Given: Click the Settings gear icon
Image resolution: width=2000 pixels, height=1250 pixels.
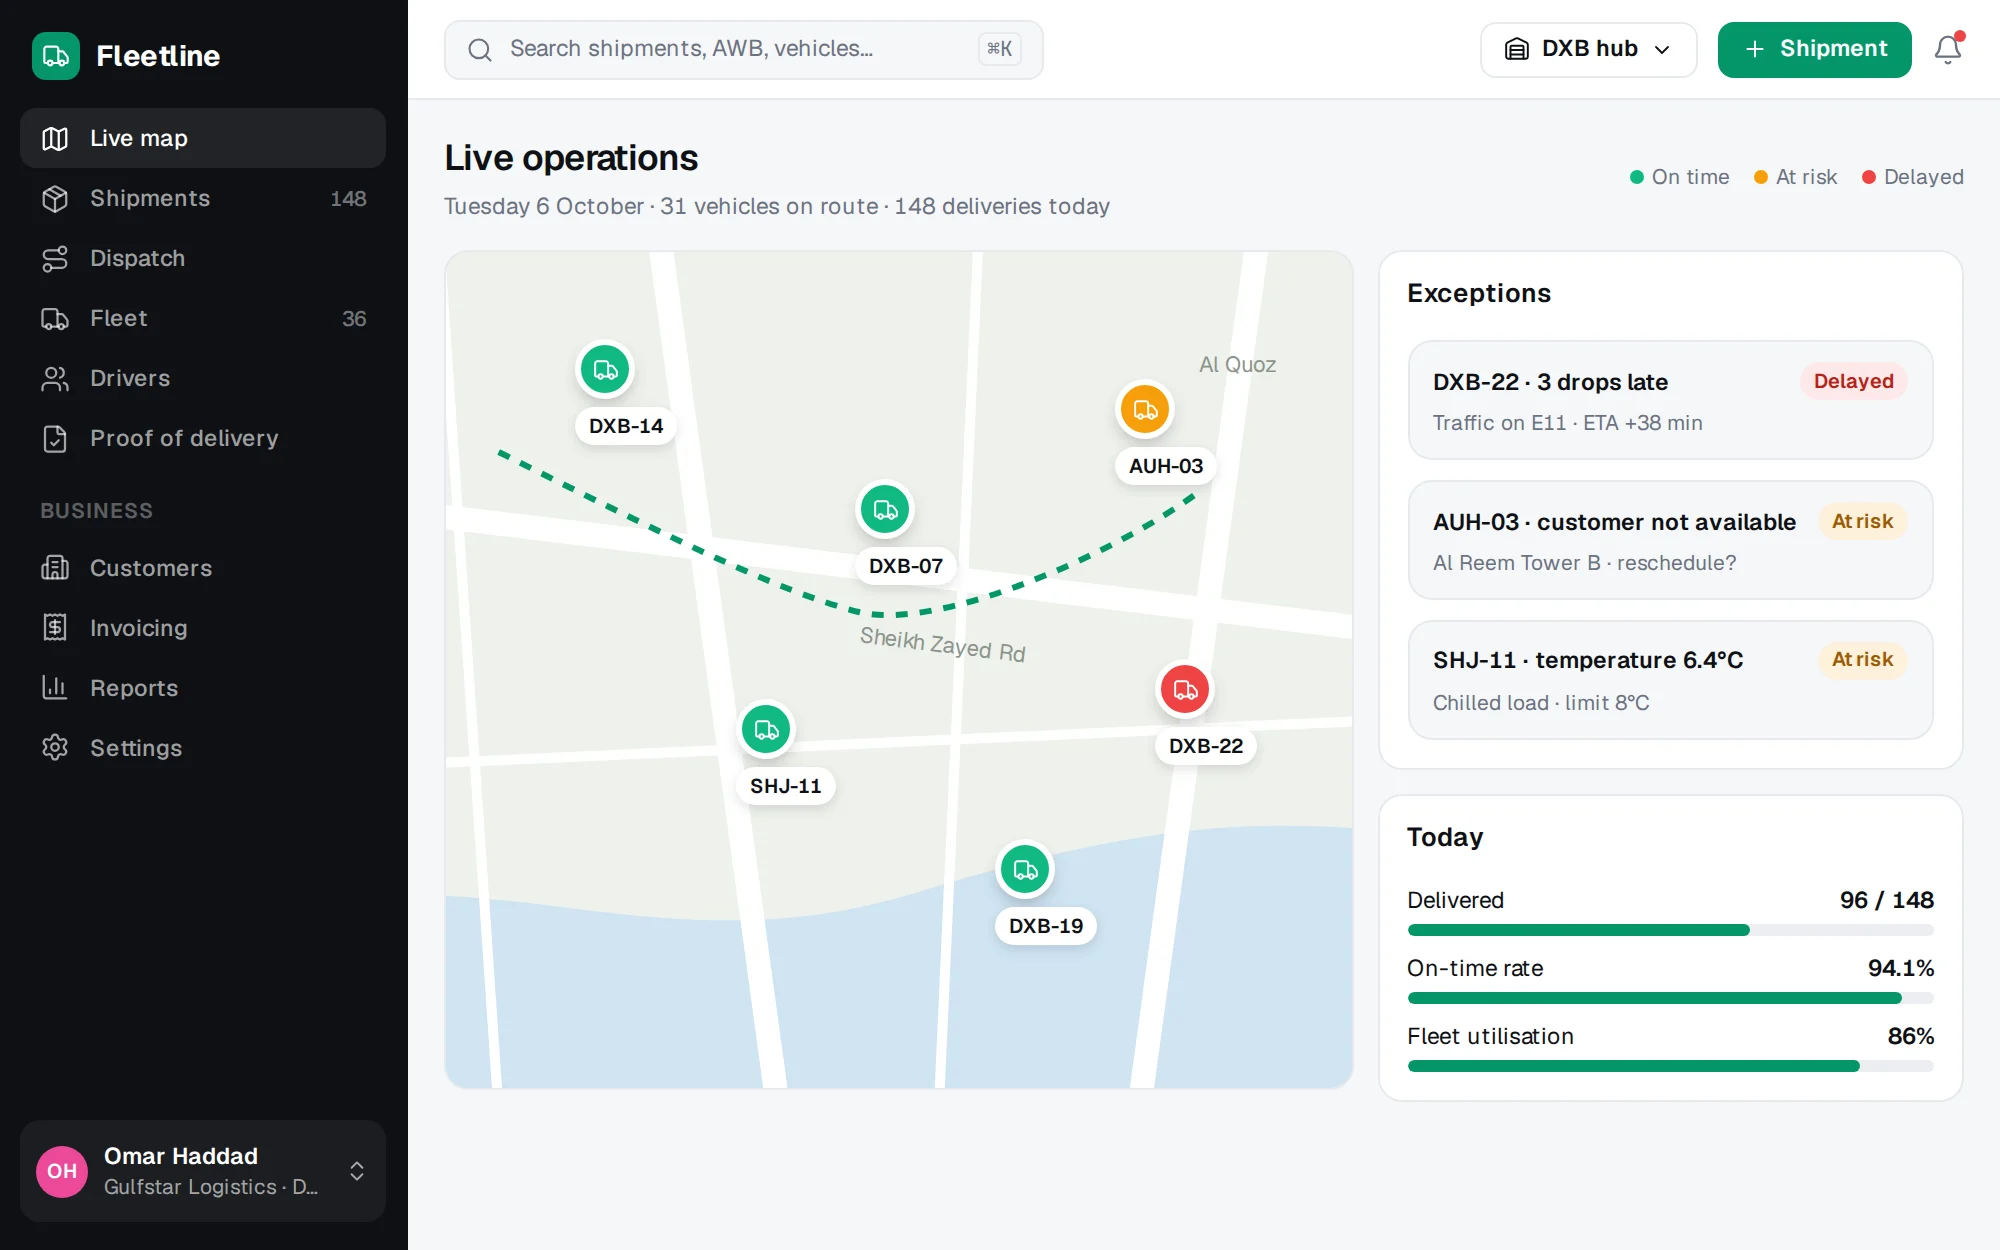Looking at the screenshot, I should (55, 748).
